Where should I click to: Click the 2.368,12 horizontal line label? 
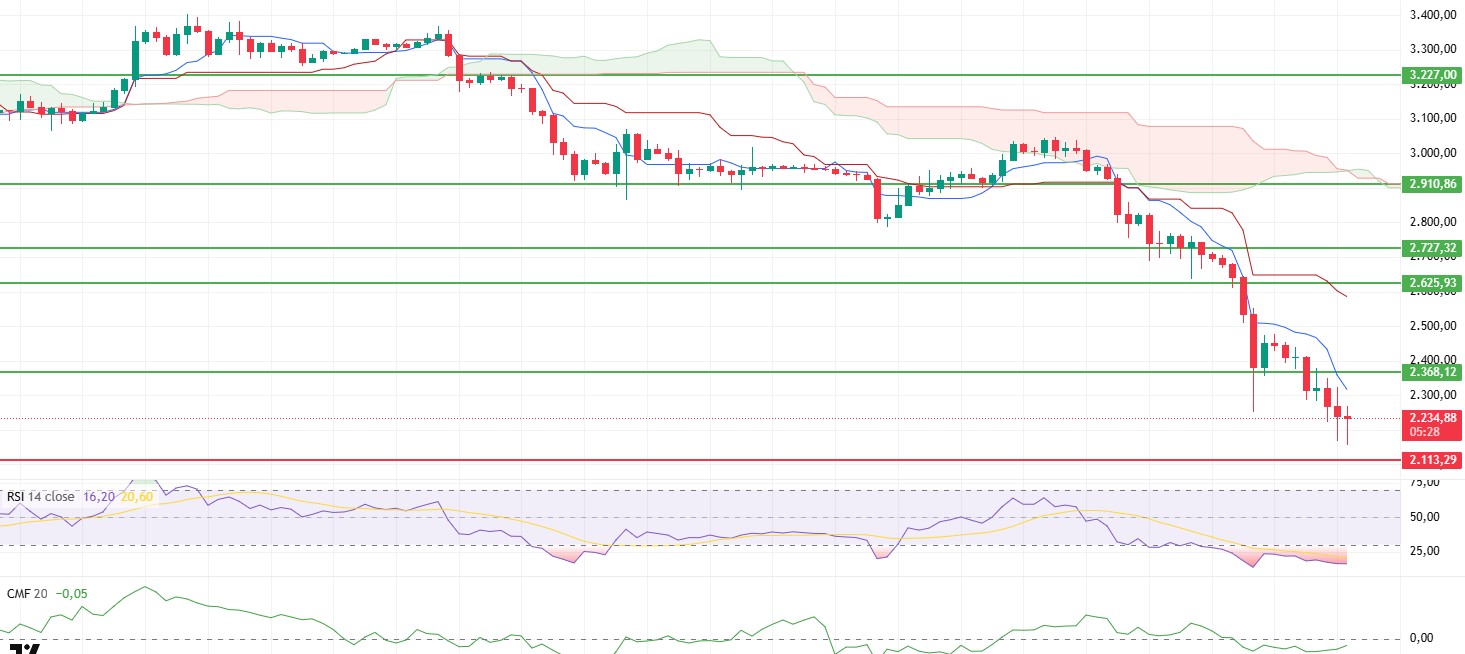point(1431,372)
